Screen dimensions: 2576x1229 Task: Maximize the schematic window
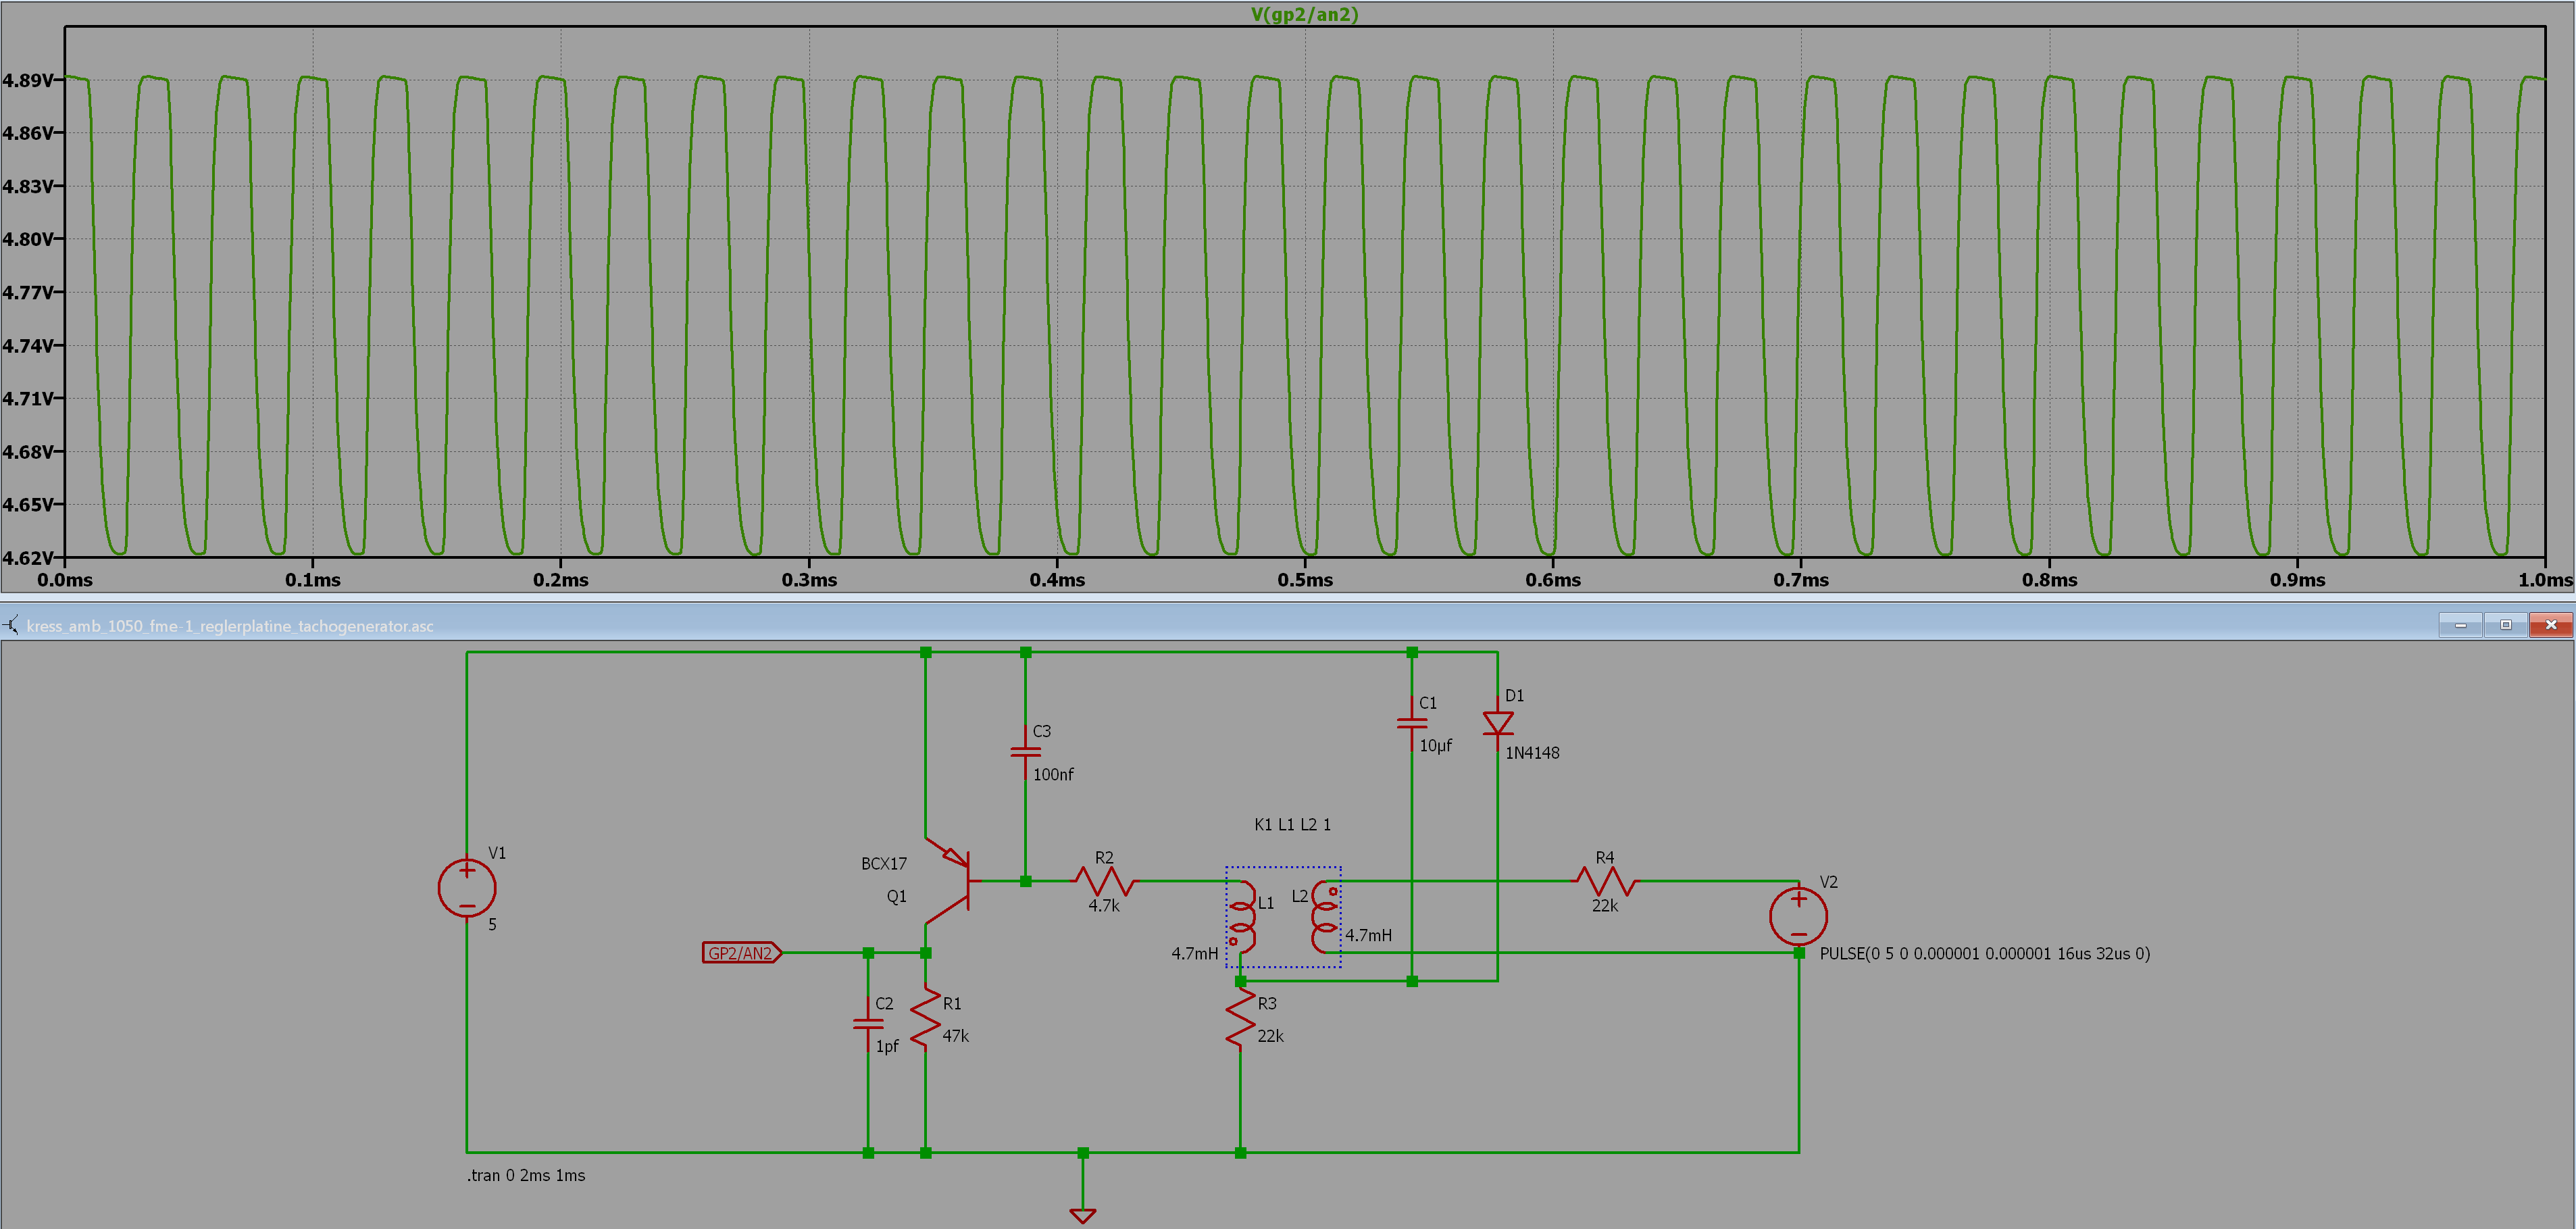tap(2505, 625)
